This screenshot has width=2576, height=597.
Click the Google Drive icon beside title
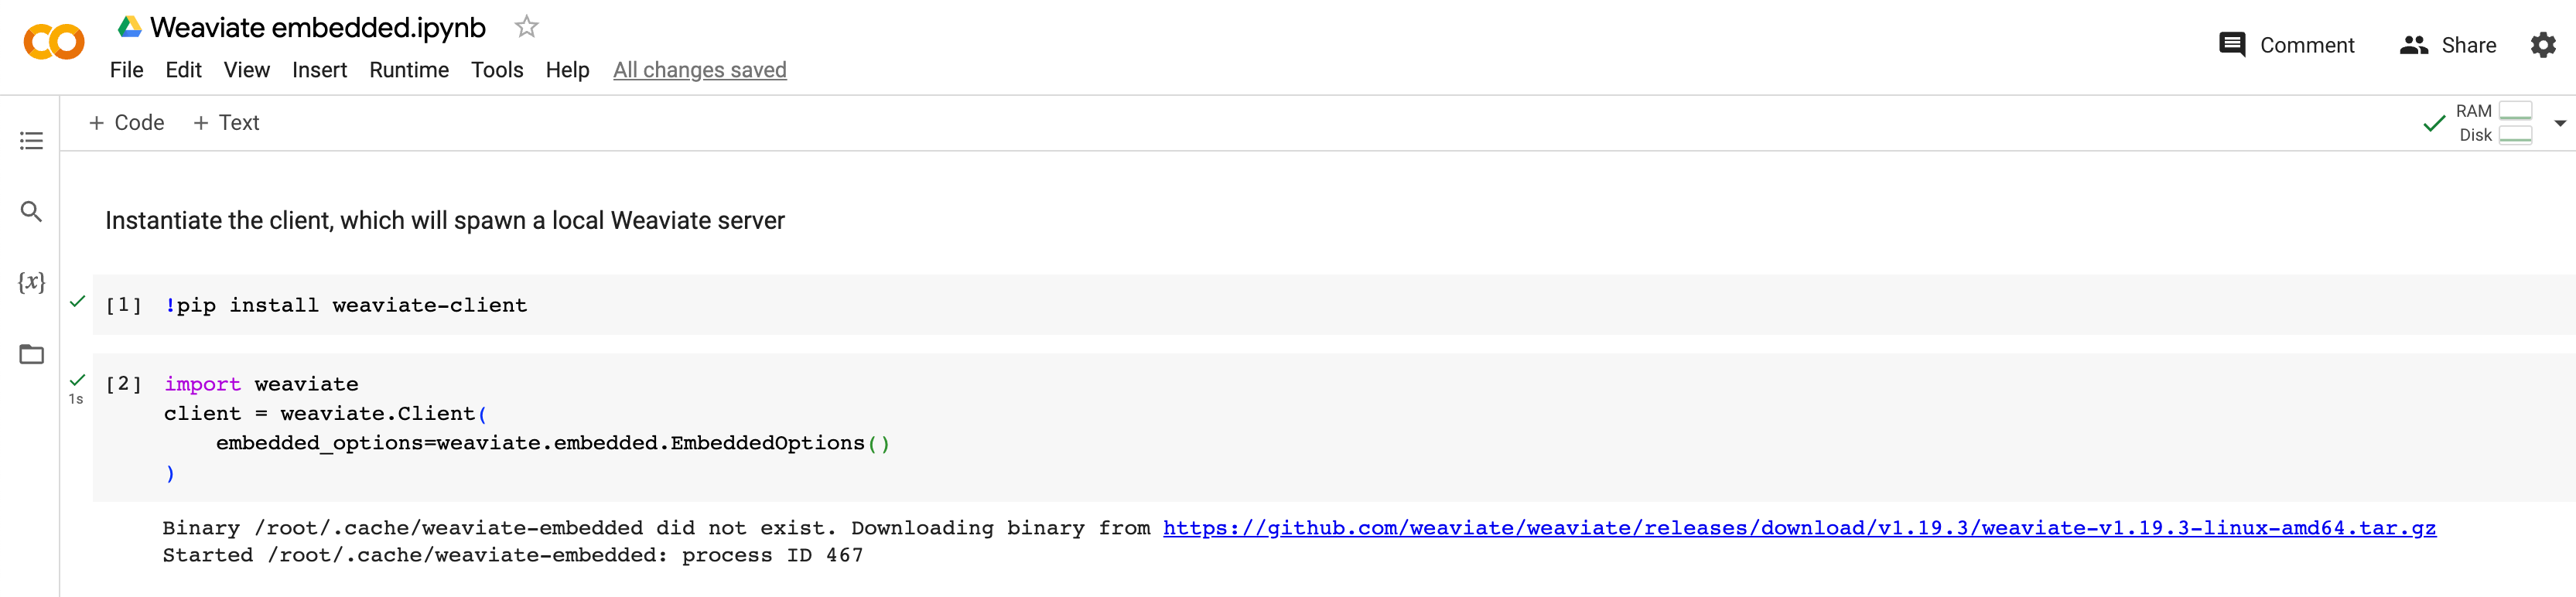(129, 27)
